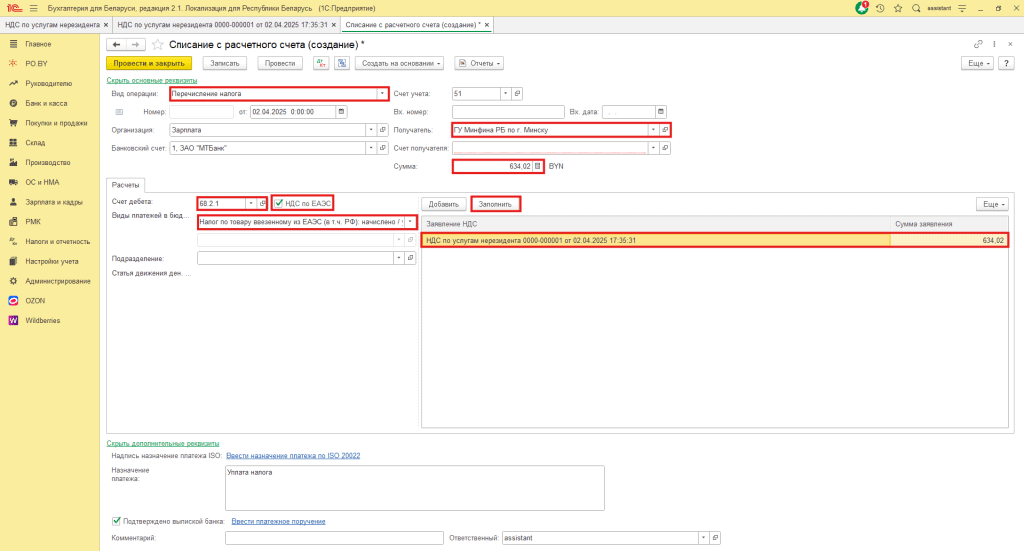The width and height of the screenshot is (1024, 551).
Task: Expand the Ответственный dropdown arrow
Action: point(703,538)
